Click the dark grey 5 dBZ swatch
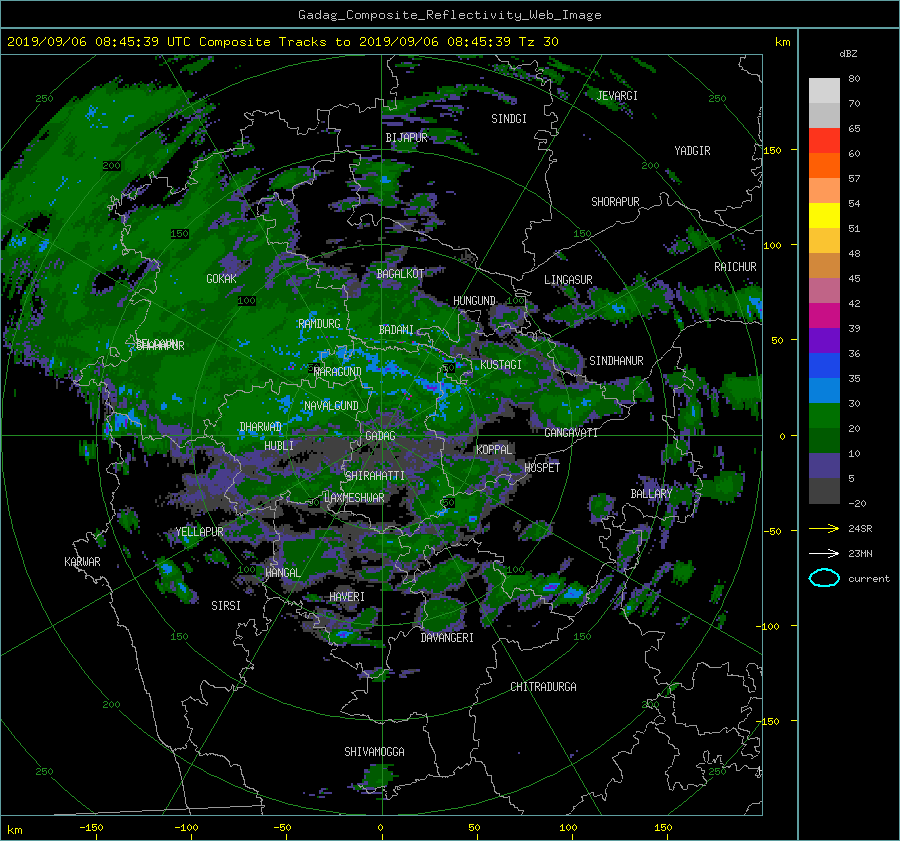This screenshot has height=841, width=900. (x=824, y=490)
